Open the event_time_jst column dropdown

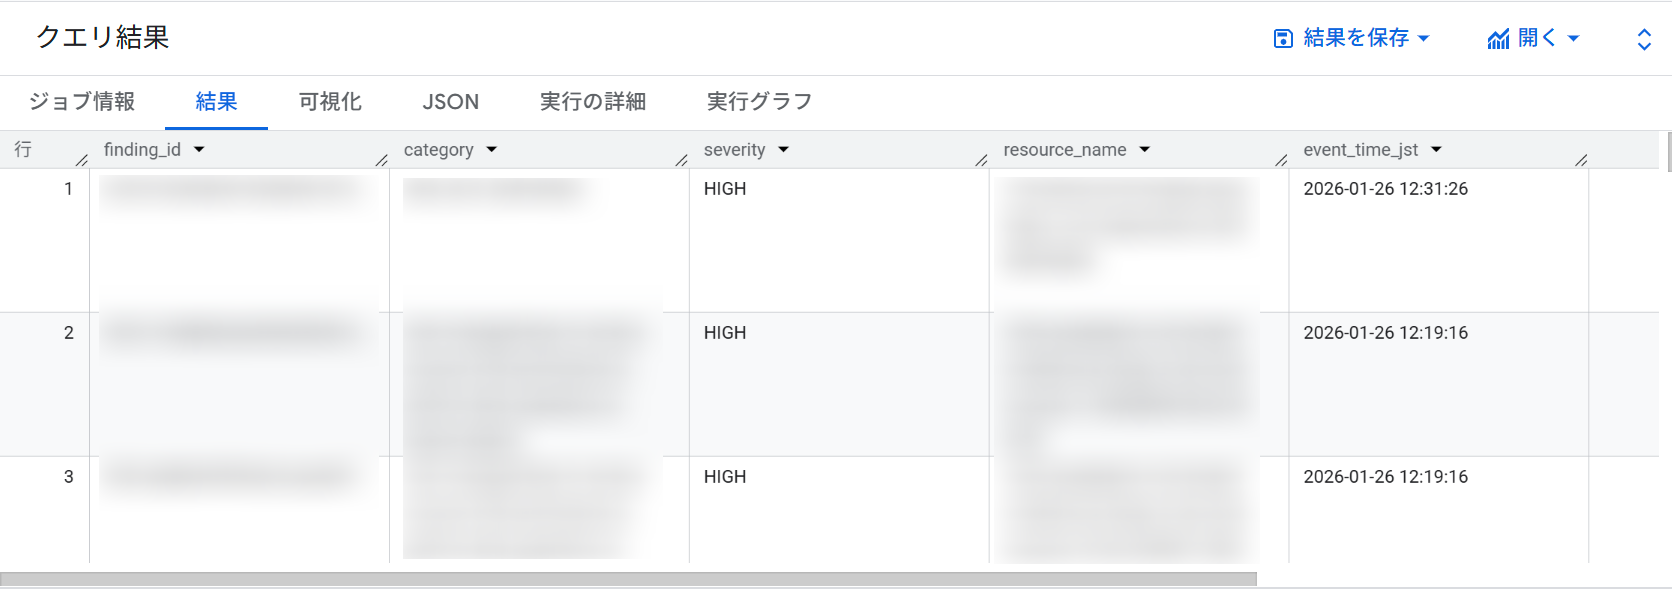coord(1437,150)
